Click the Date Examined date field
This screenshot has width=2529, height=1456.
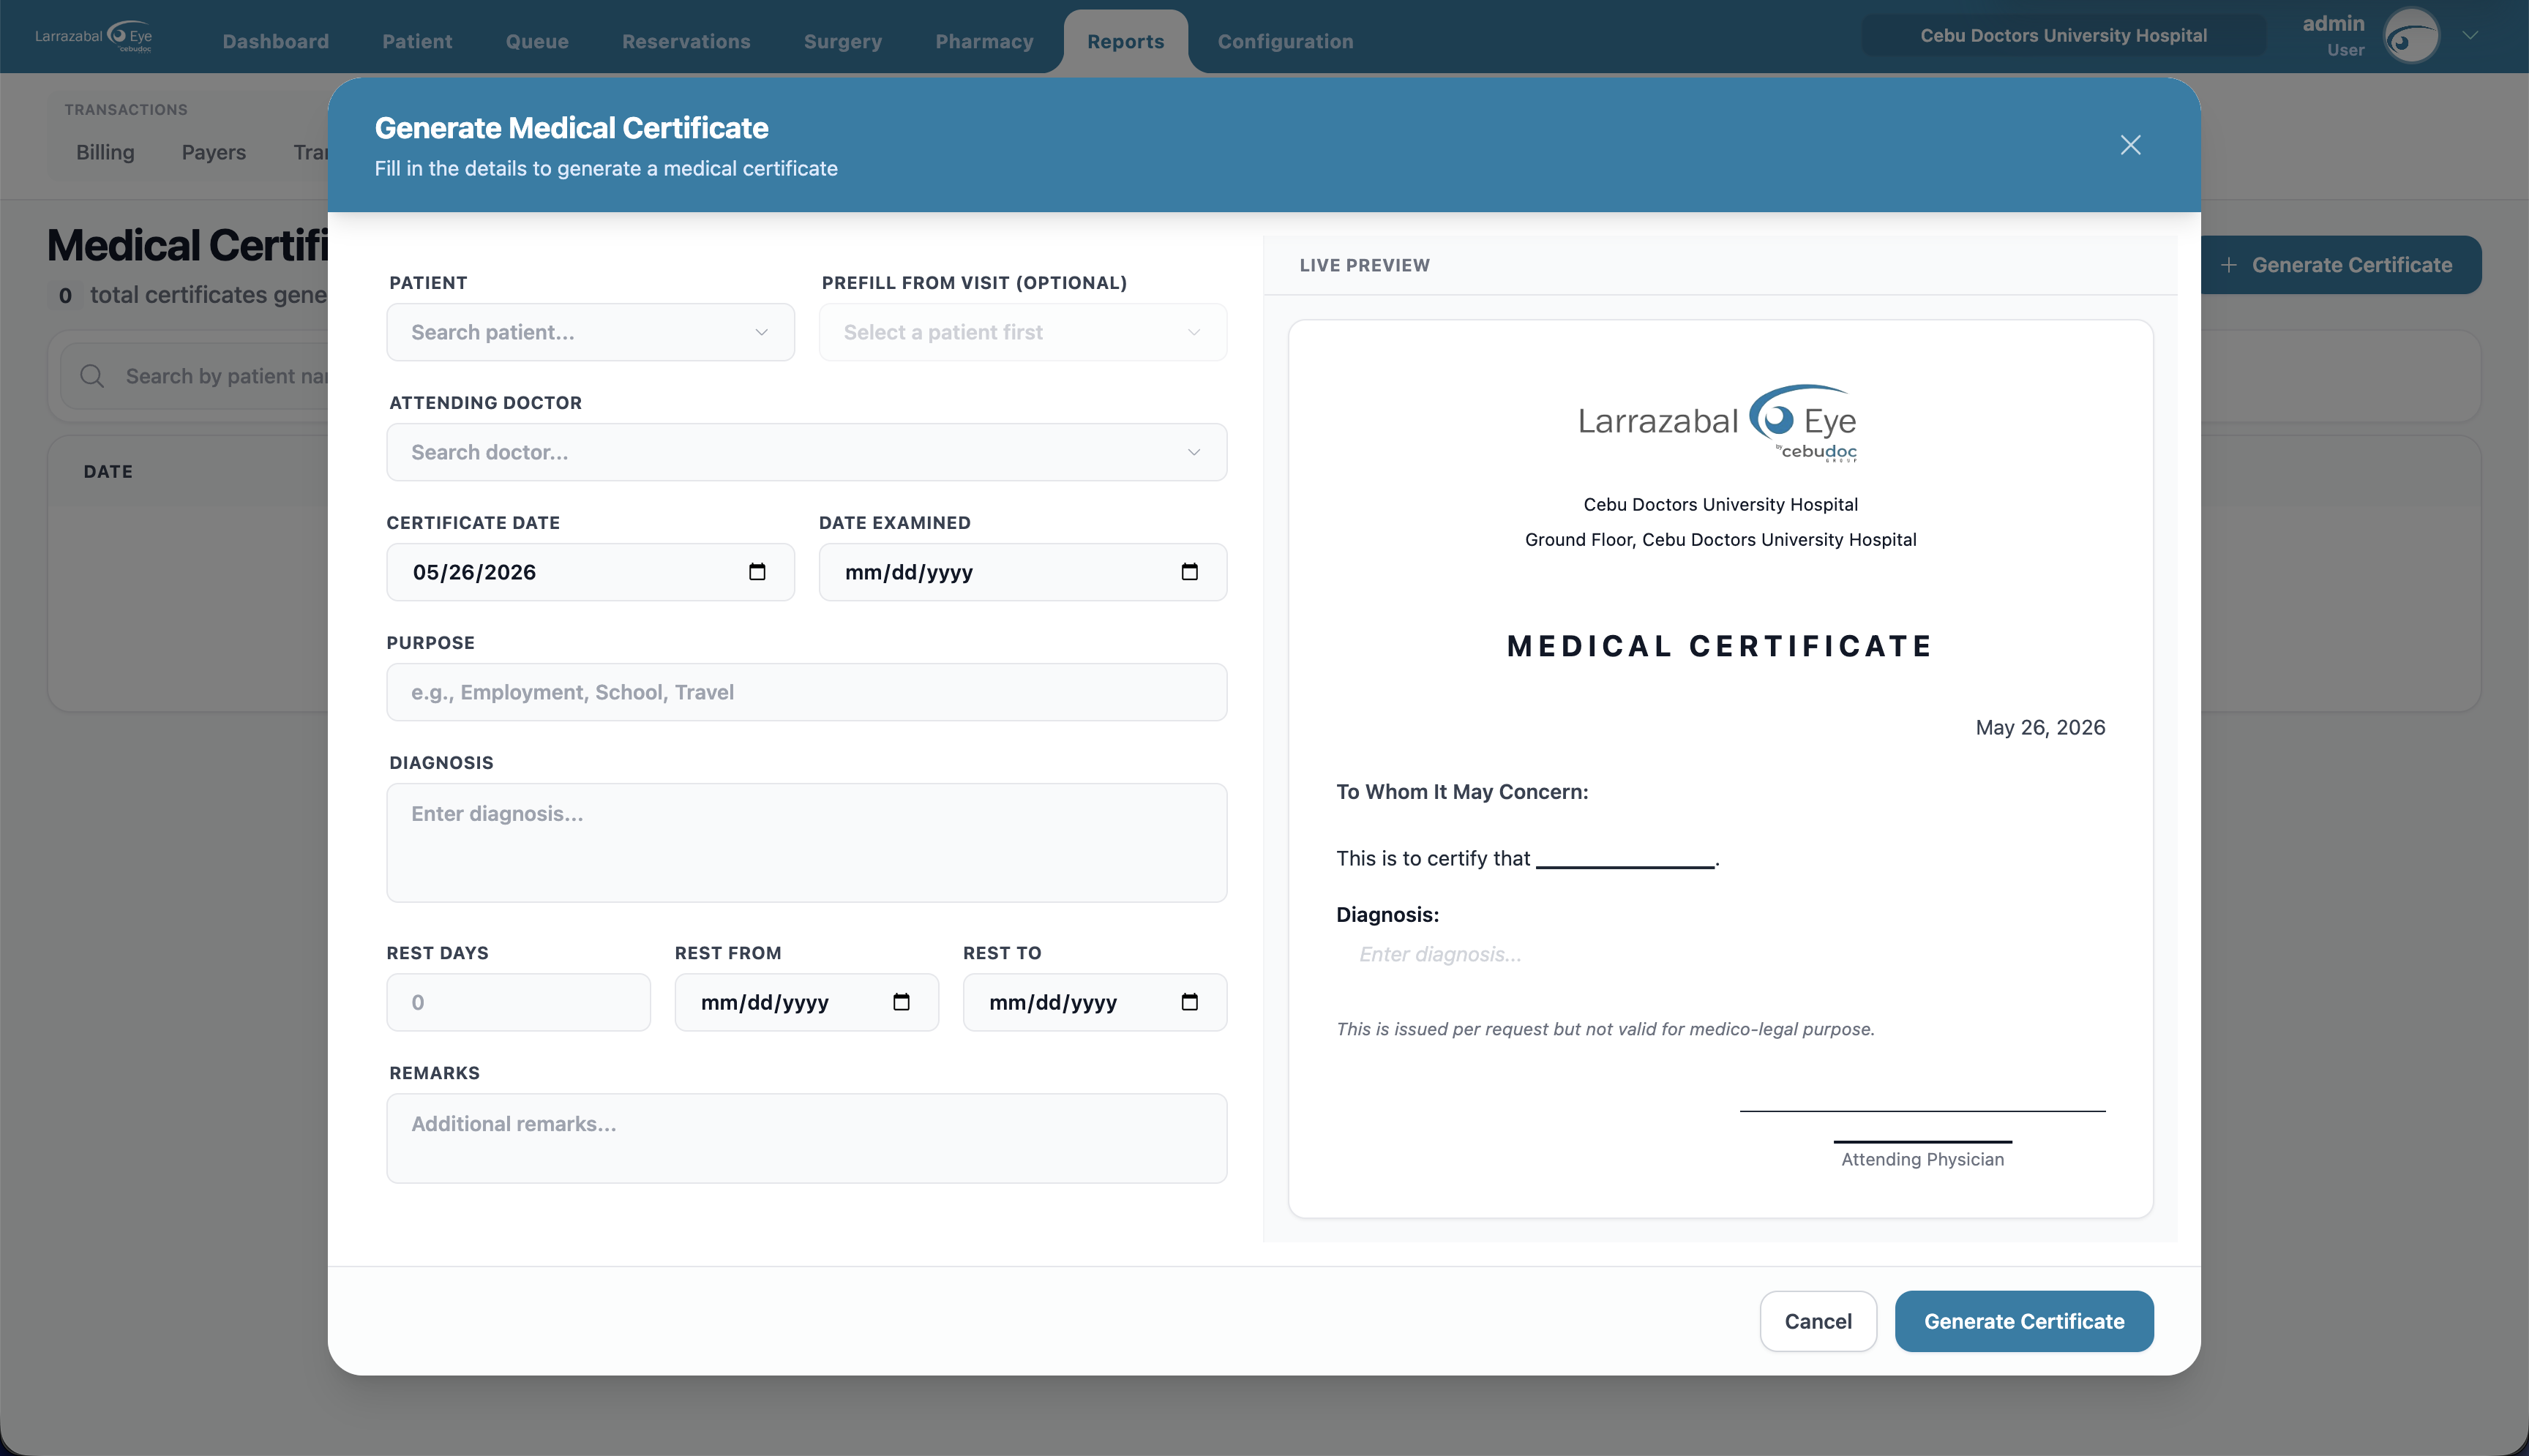[x=1022, y=572]
